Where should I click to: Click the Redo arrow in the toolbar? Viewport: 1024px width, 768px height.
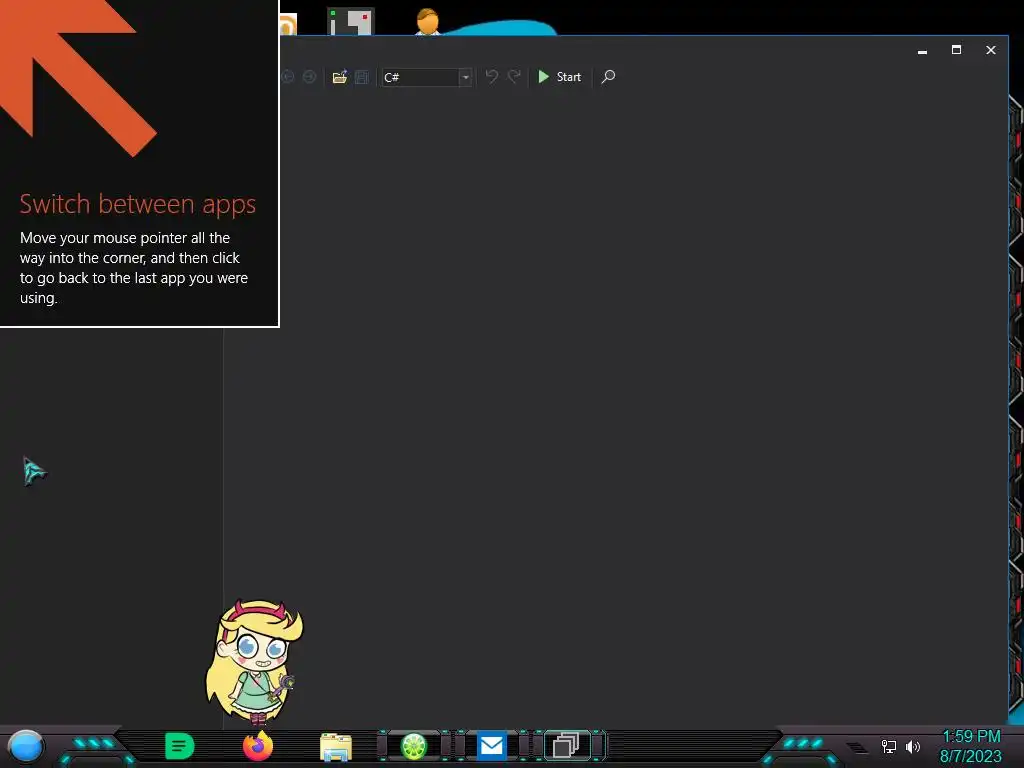(x=515, y=77)
